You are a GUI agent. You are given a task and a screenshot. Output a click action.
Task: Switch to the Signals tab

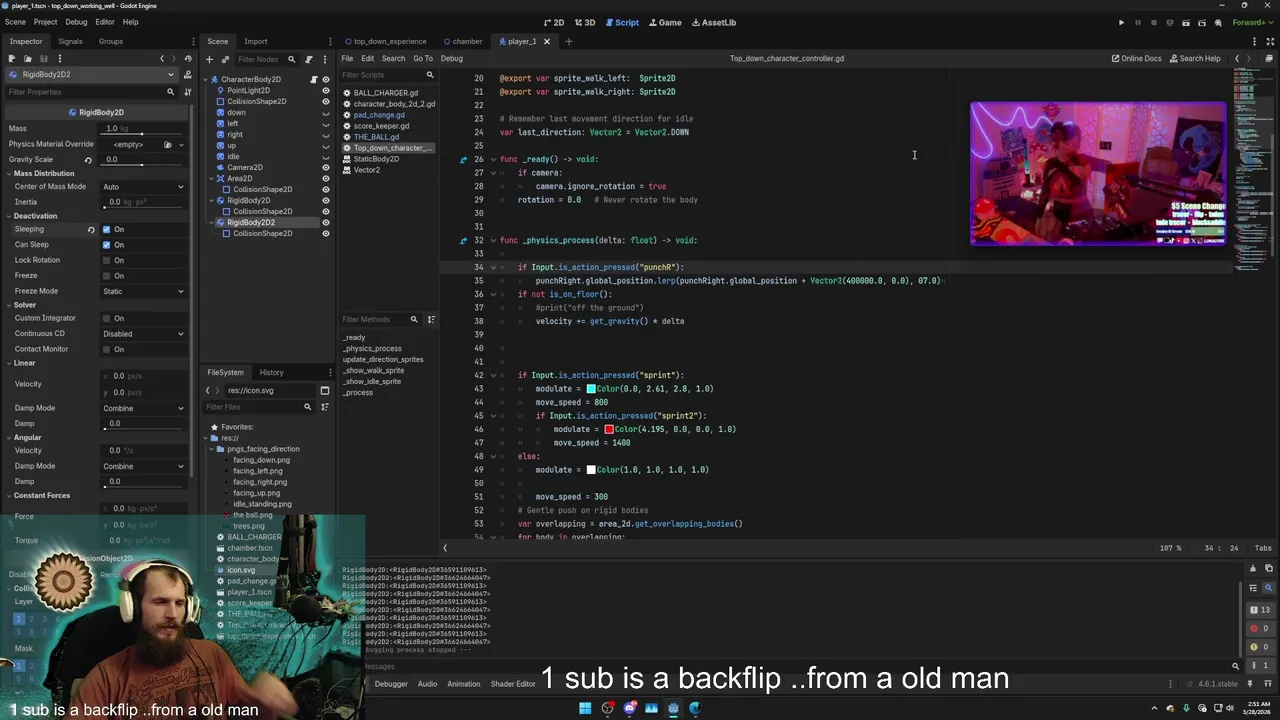tap(70, 41)
